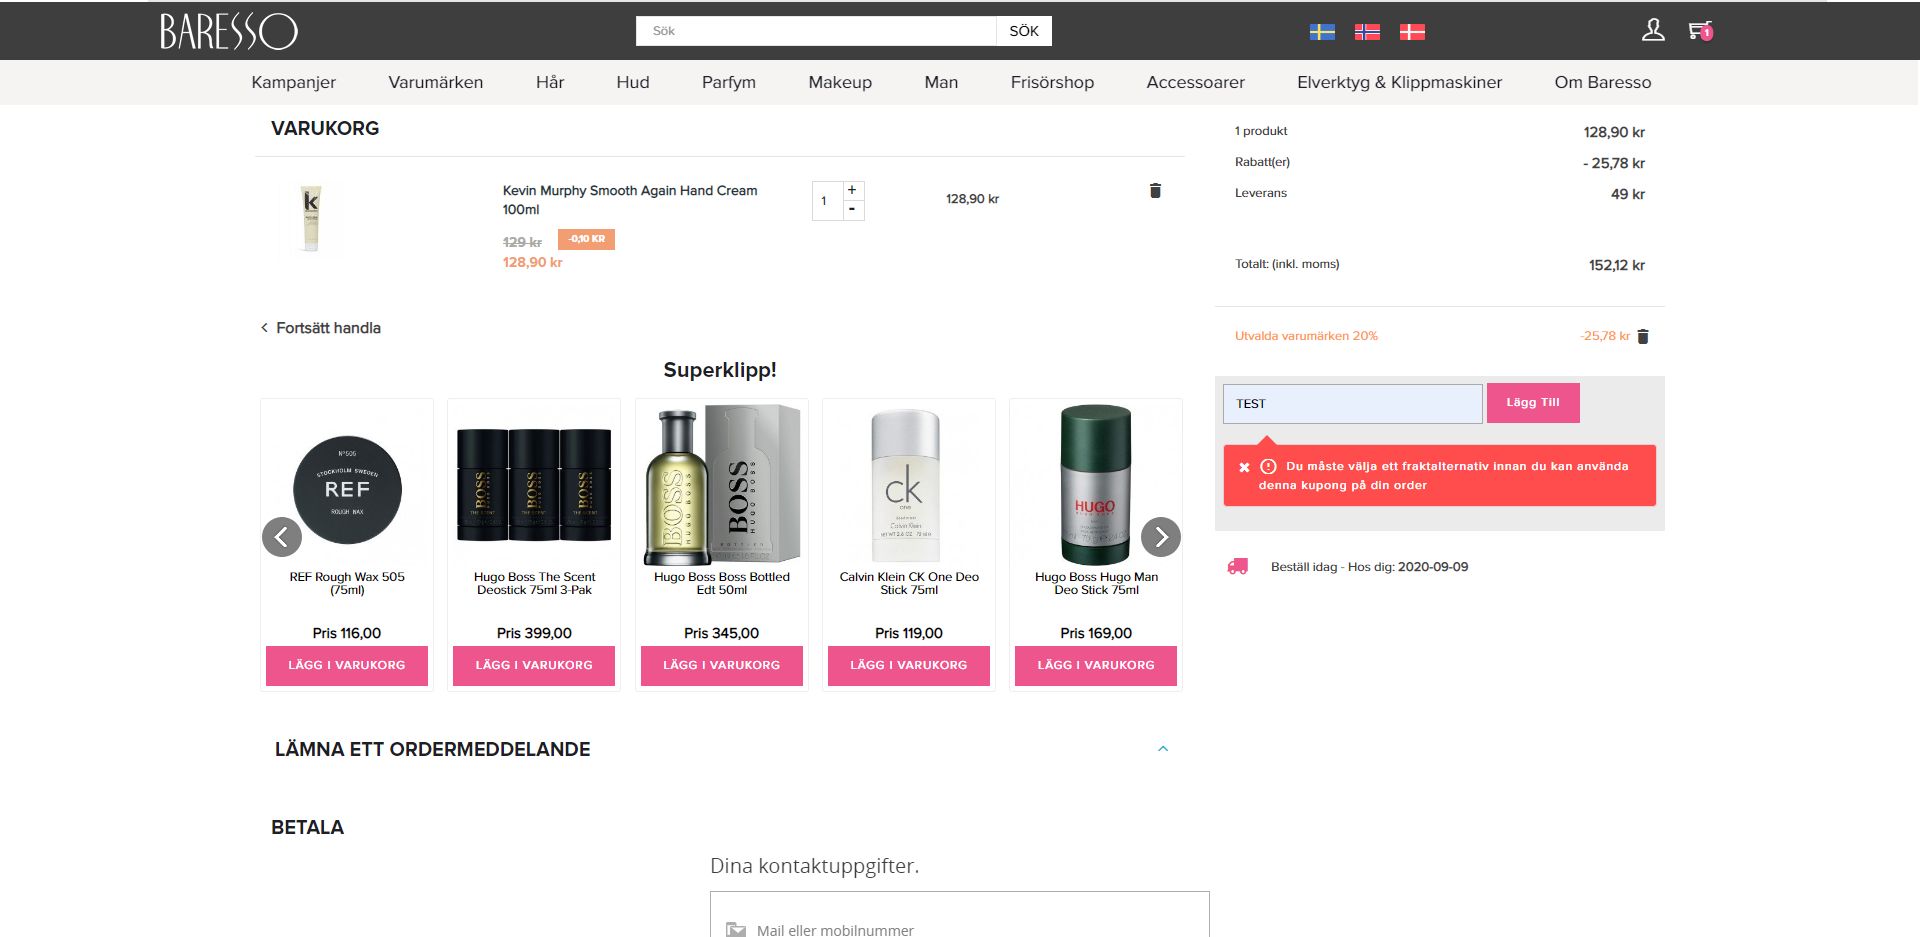This screenshot has height=937, width=1920.
Task: Open the Hugo Boss Bottled thumbnail
Action: (722, 485)
